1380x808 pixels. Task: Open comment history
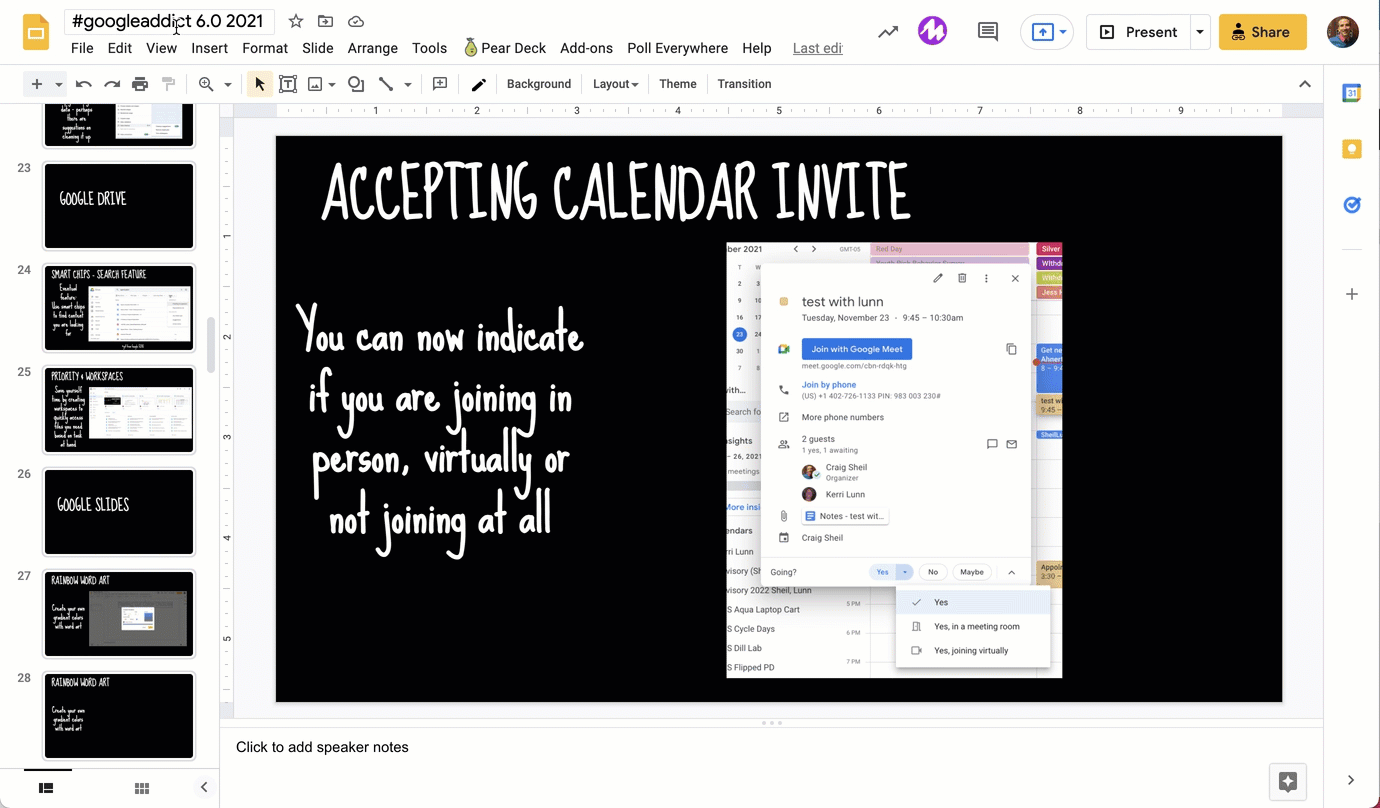point(988,32)
